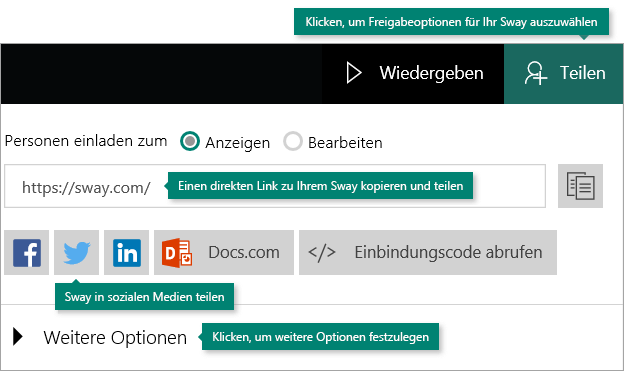The width and height of the screenshot is (624, 371).
Task: Share the Sway on LinkedIn
Action: point(127,252)
